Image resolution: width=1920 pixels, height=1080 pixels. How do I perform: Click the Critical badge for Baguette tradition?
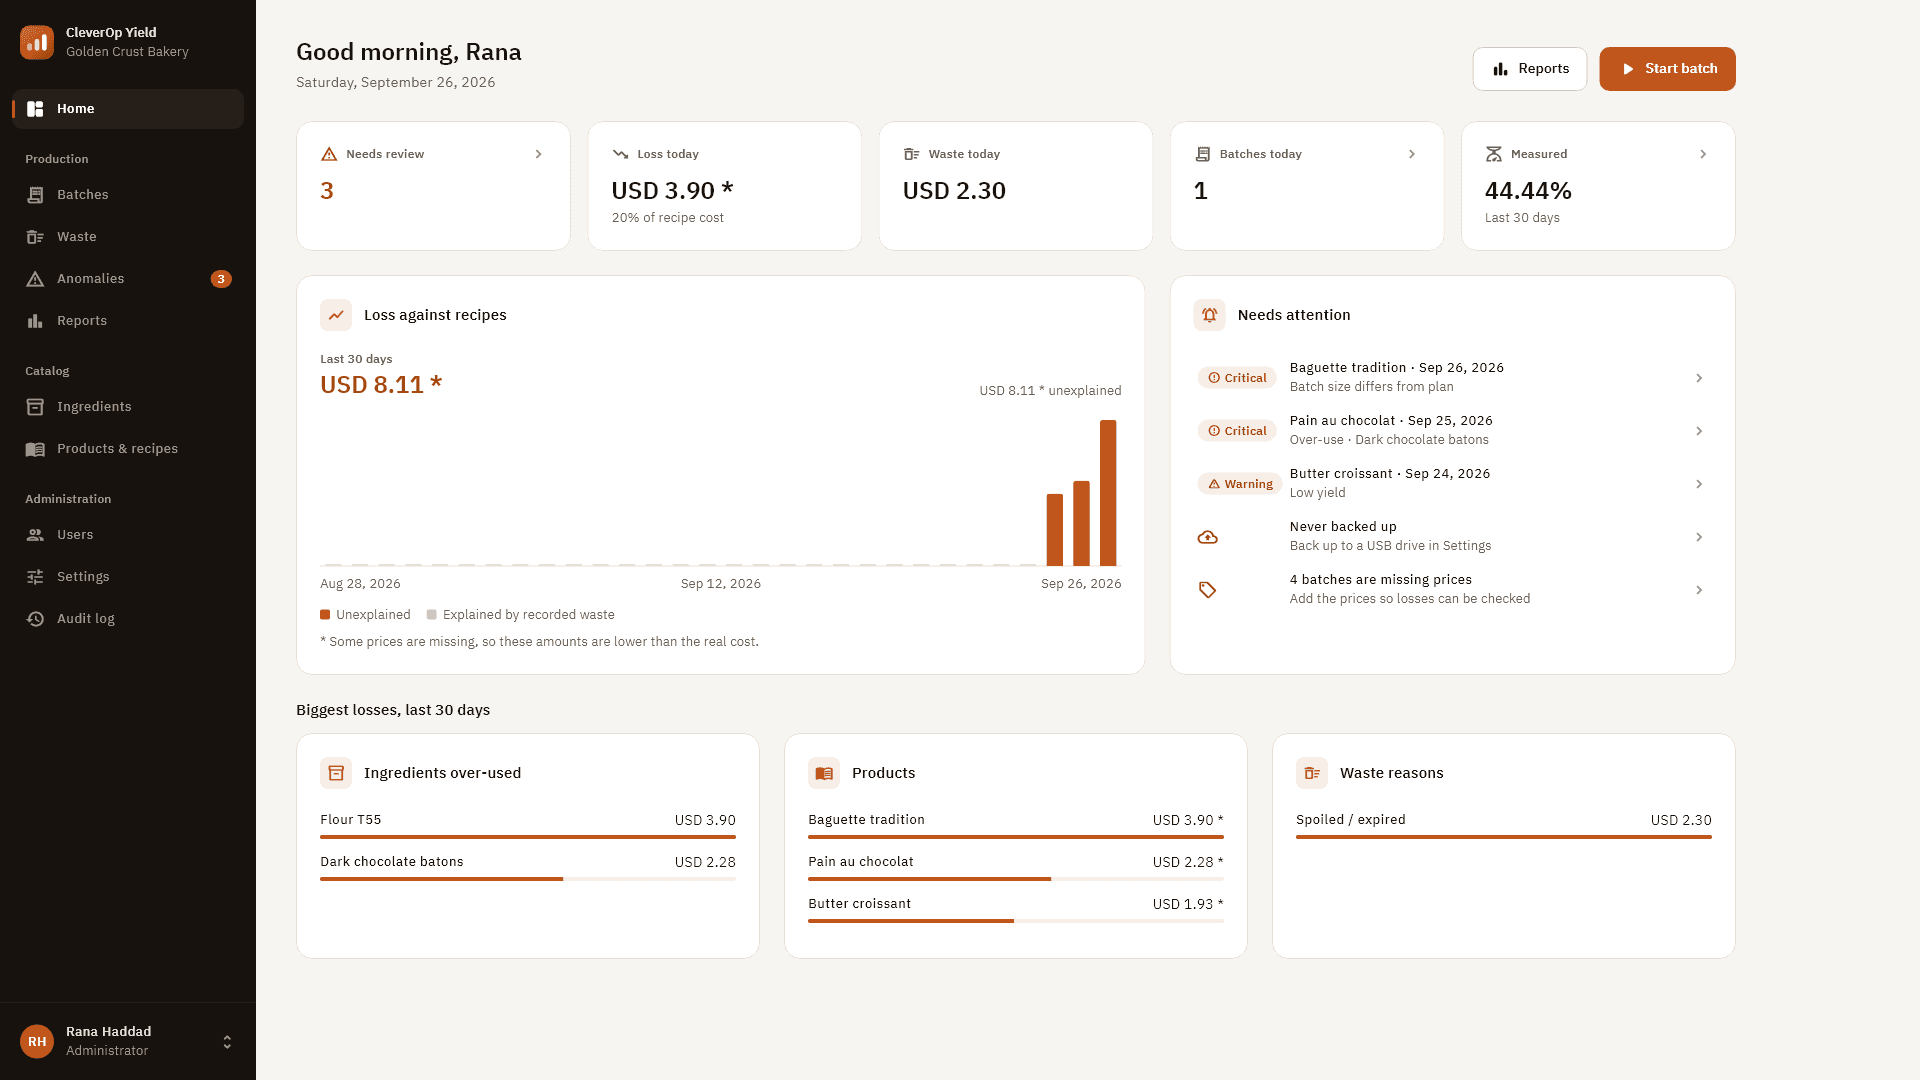pos(1238,378)
